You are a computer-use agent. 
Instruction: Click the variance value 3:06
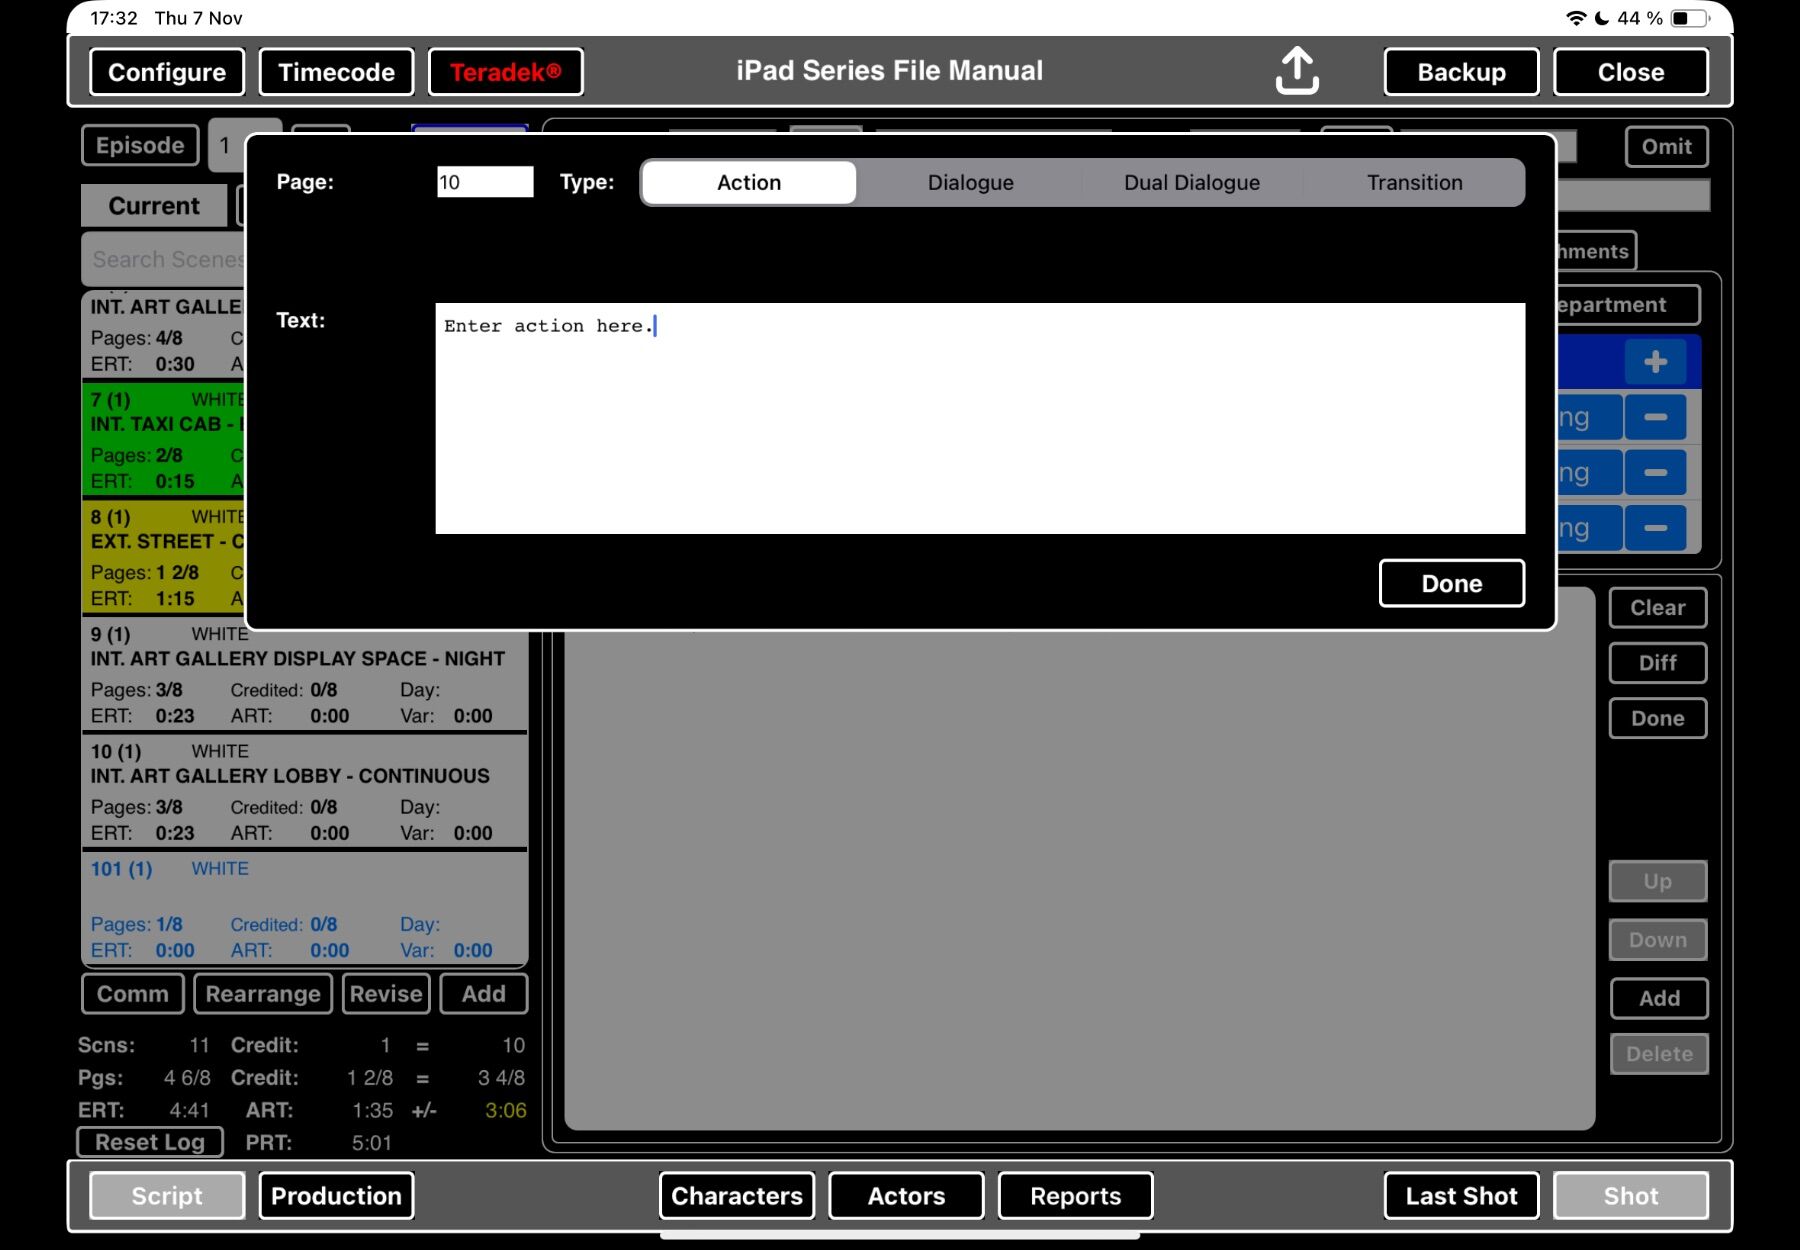pyautogui.click(x=505, y=1110)
